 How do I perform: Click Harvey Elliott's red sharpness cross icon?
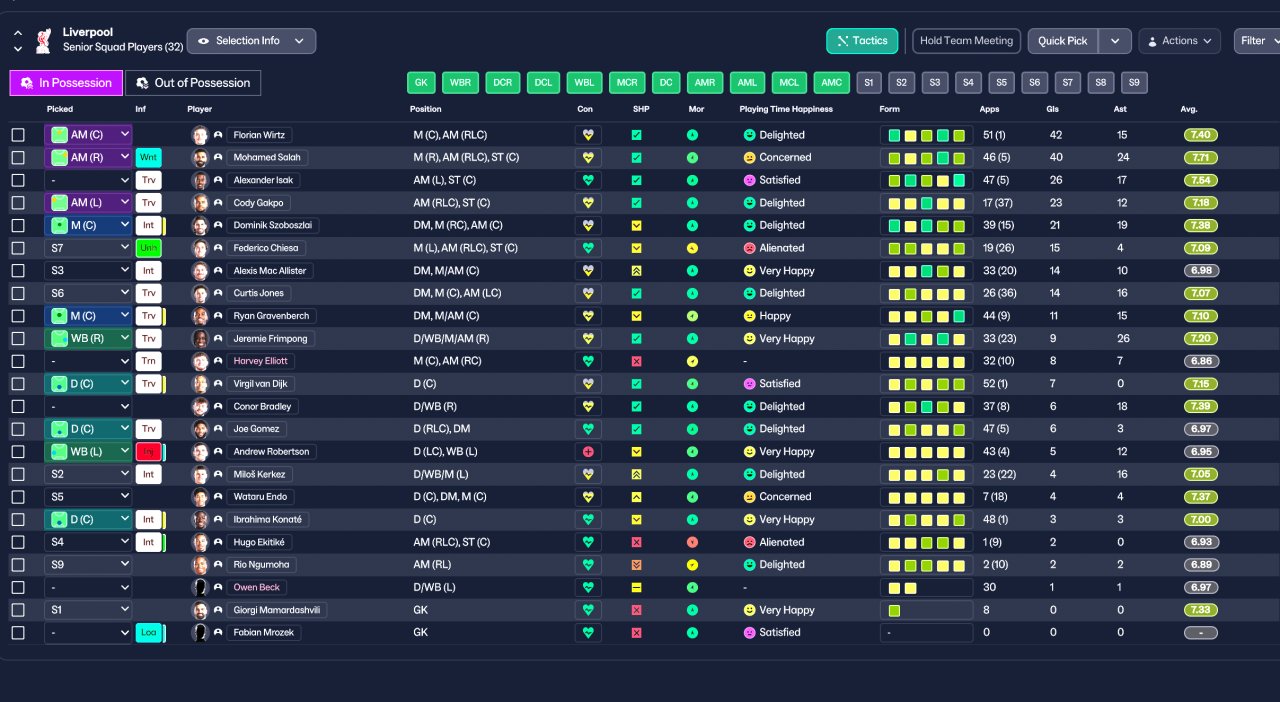pyautogui.click(x=637, y=361)
